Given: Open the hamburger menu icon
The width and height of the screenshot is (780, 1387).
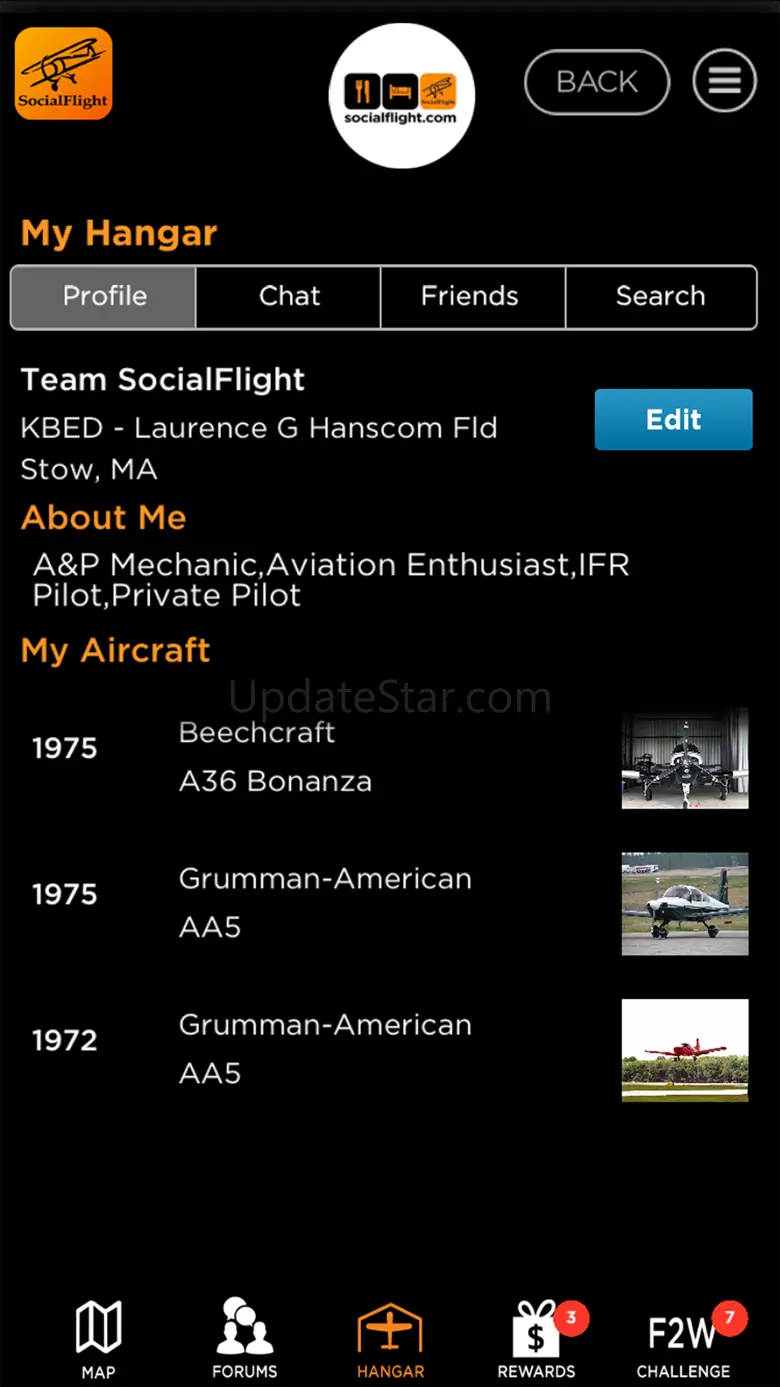Looking at the screenshot, I should pos(725,81).
